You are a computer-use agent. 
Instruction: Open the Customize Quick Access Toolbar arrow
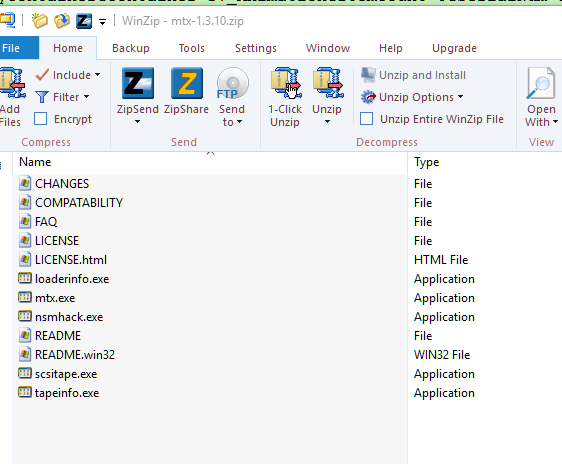coord(103,22)
